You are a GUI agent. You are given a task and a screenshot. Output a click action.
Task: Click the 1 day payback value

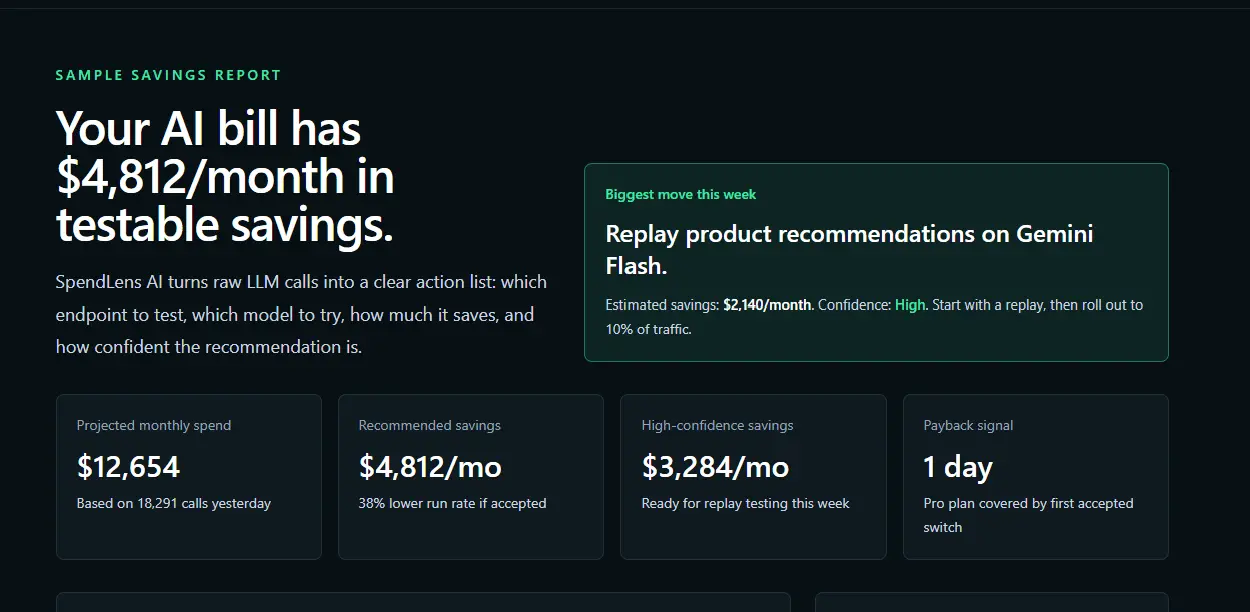tap(958, 467)
